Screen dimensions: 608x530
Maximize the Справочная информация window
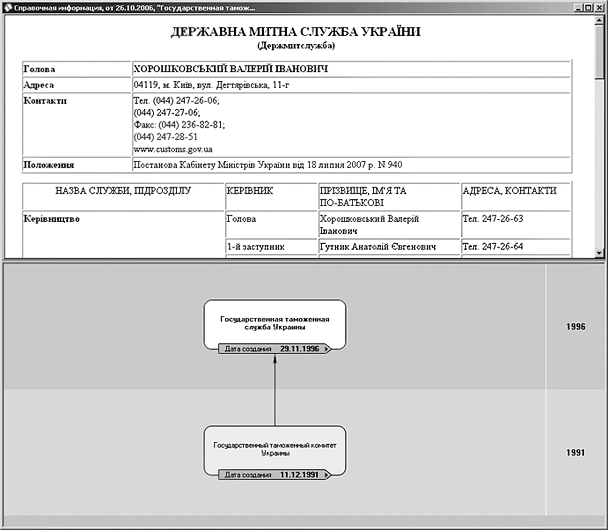click(x=588, y=8)
